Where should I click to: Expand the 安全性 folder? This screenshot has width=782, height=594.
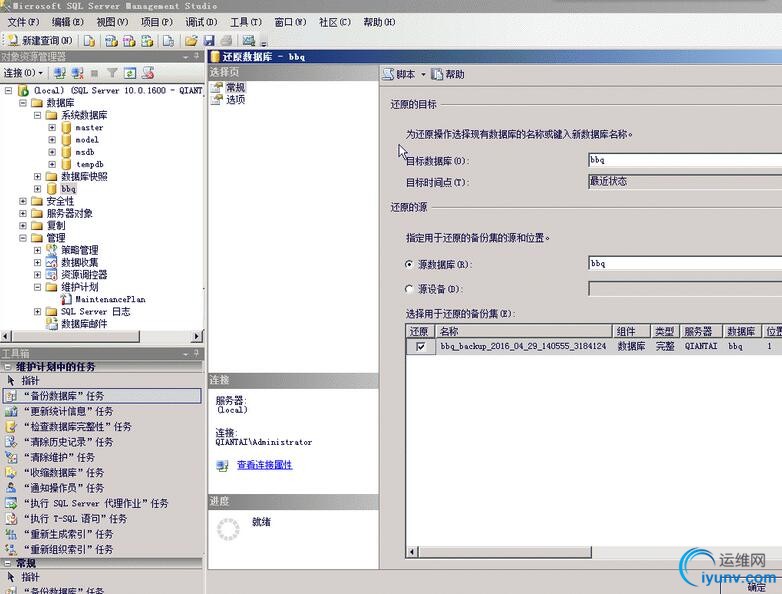coord(22,201)
